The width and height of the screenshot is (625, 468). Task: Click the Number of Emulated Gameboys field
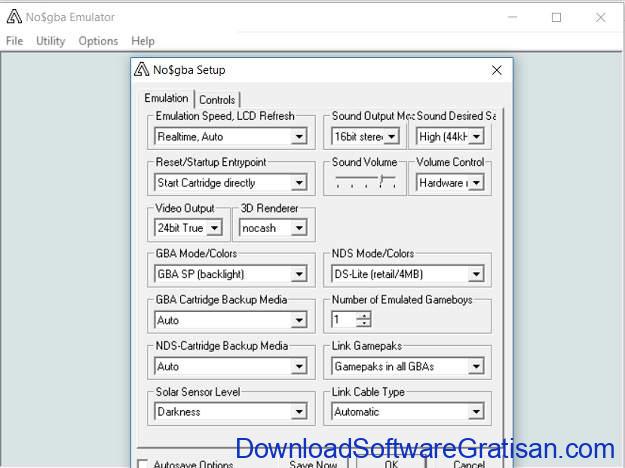(x=344, y=320)
